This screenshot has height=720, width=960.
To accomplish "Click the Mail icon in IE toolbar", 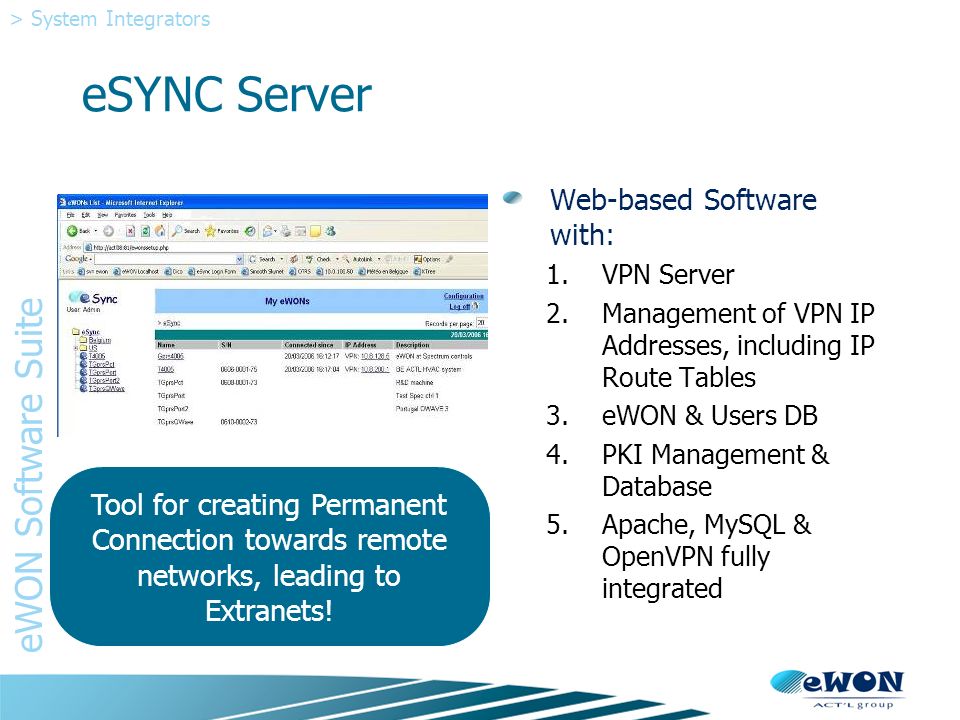I will coord(268,231).
